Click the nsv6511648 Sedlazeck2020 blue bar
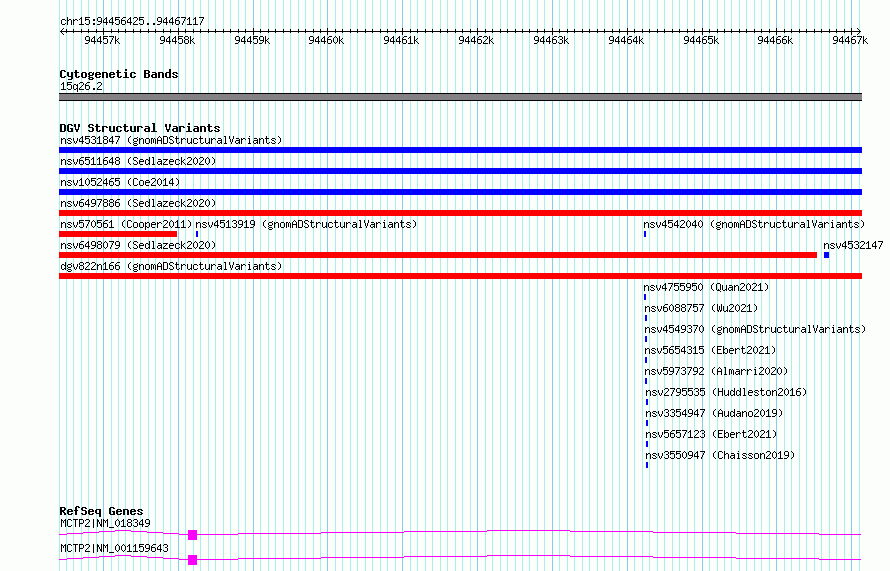The height and width of the screenshot is (571, 890). click(460, 171)
